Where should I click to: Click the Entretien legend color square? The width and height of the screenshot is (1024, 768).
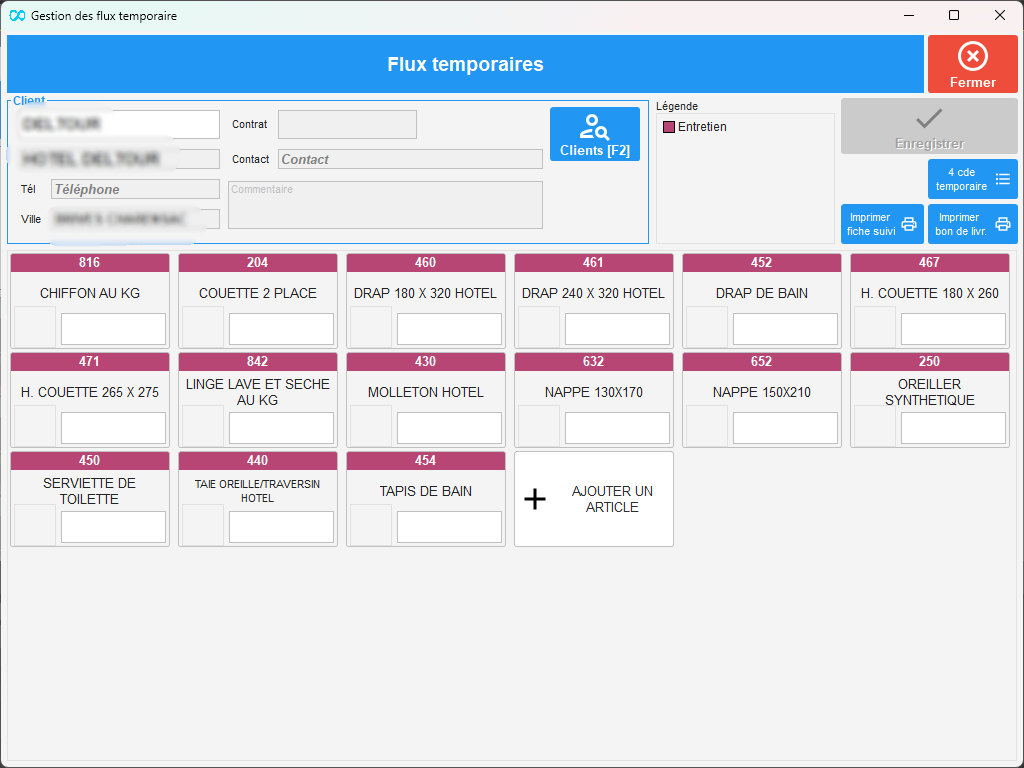click(x=669, y=127)
